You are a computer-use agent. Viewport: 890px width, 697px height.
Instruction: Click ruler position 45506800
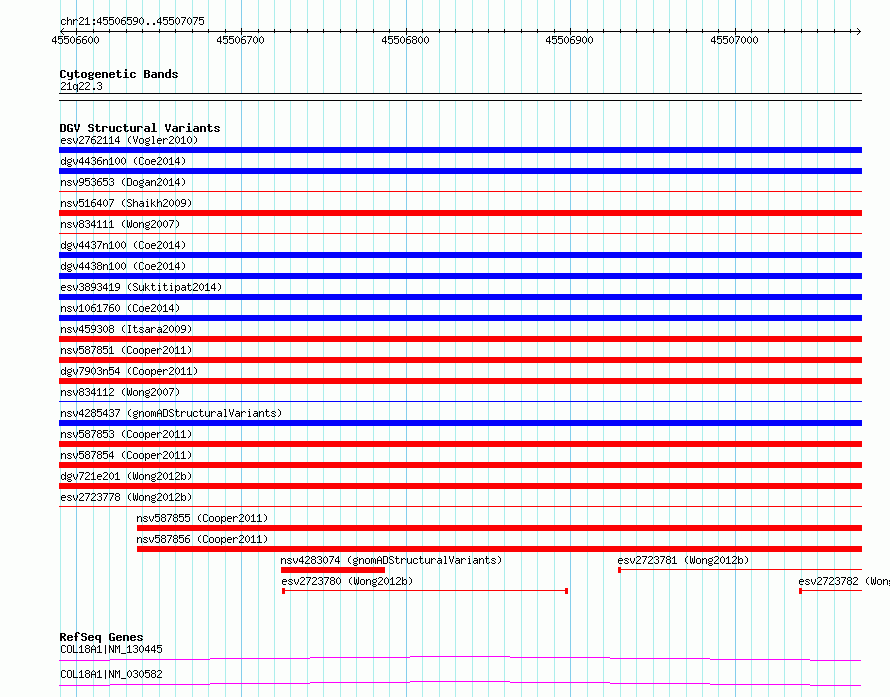tap(405, 40)
